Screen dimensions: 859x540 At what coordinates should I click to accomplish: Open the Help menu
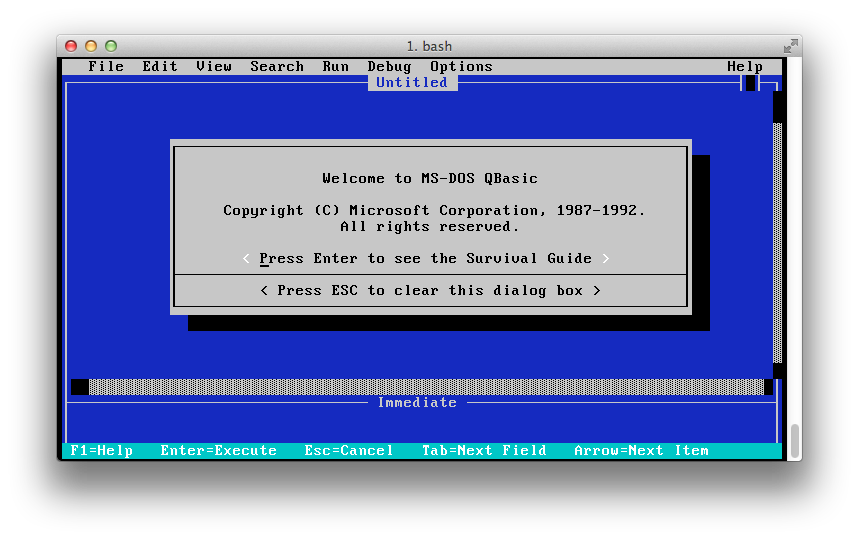[x=745, y=66]
